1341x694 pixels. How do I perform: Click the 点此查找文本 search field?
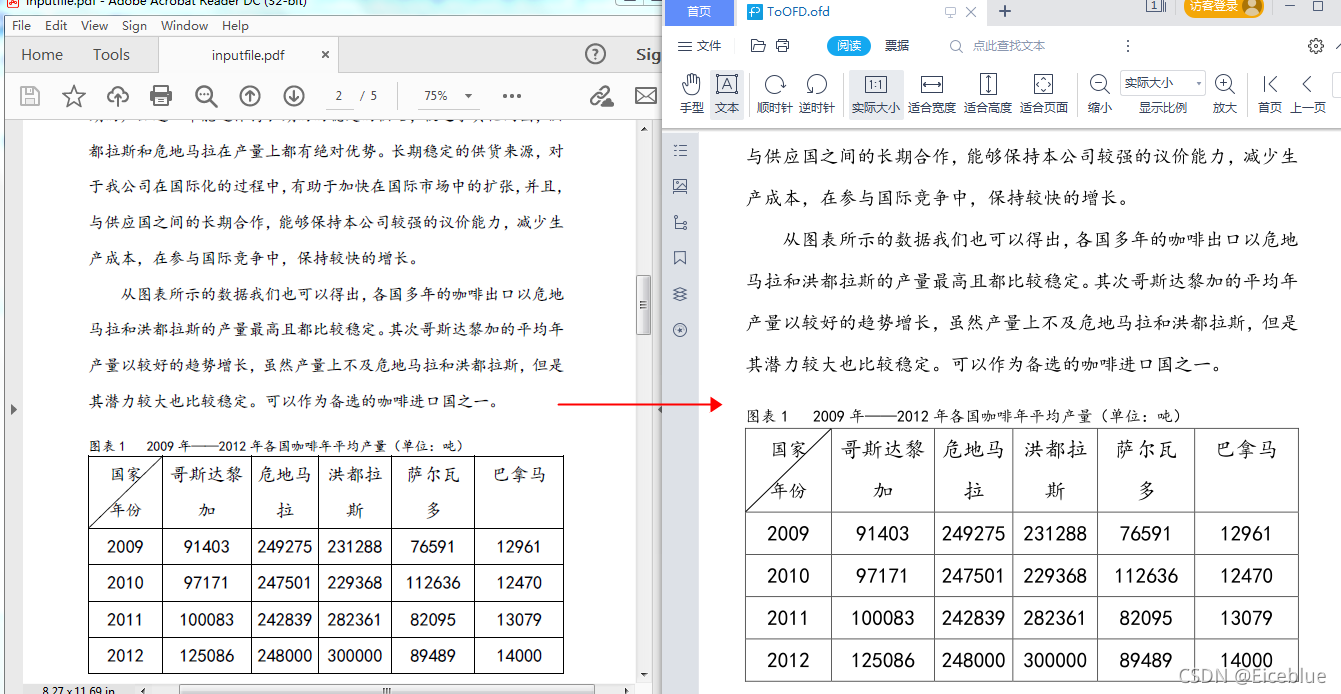point(1008,46)
